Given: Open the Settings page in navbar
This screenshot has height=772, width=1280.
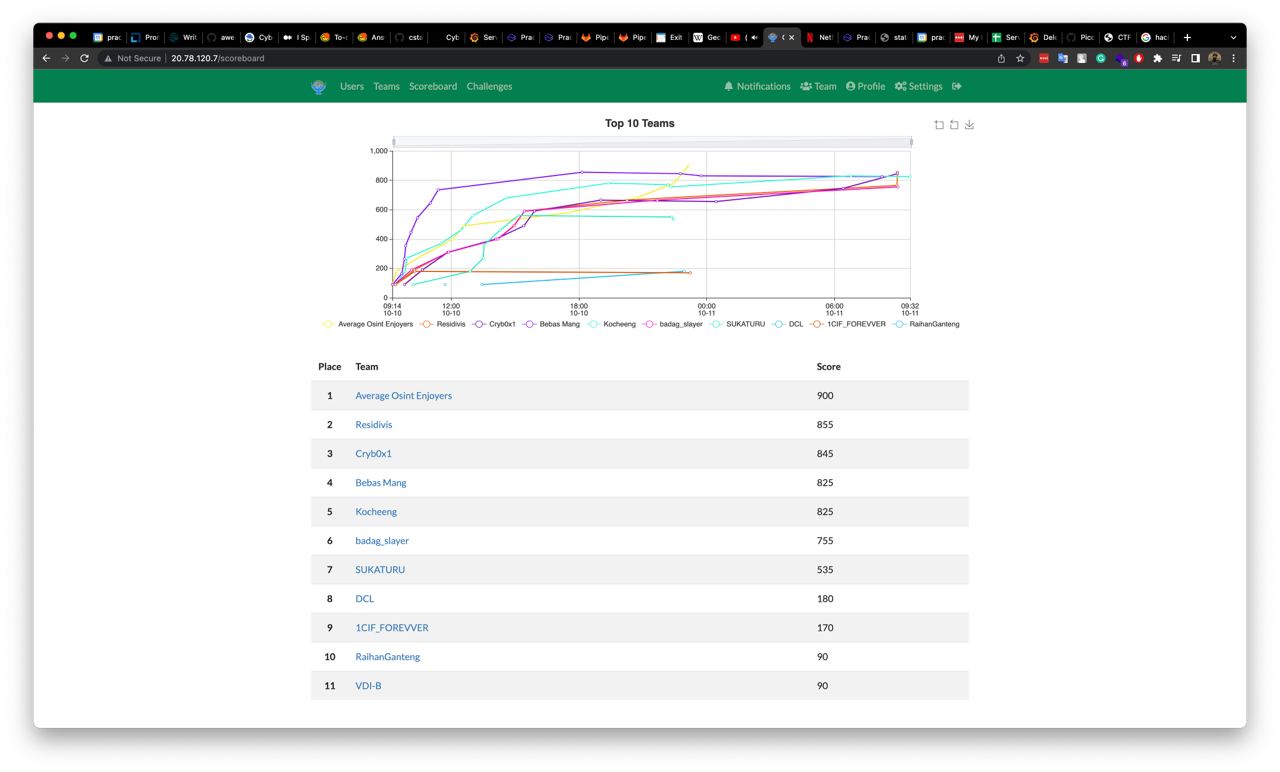Looking at the screenshot, I should click(x=918, y=87).
